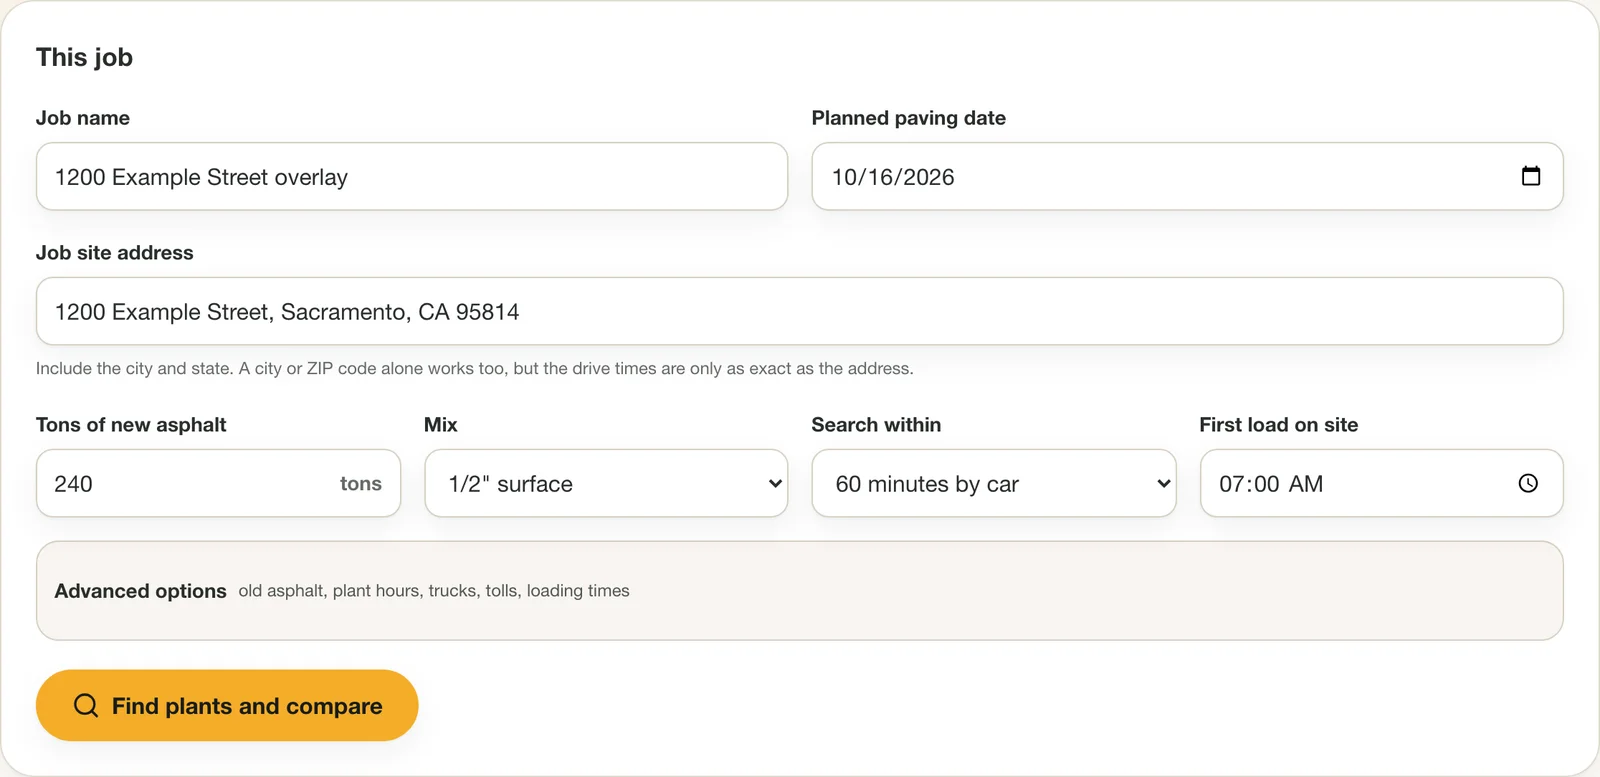Click the 'Search within' label
Viewport: 1600px width, 777px height.
[876, 425]
